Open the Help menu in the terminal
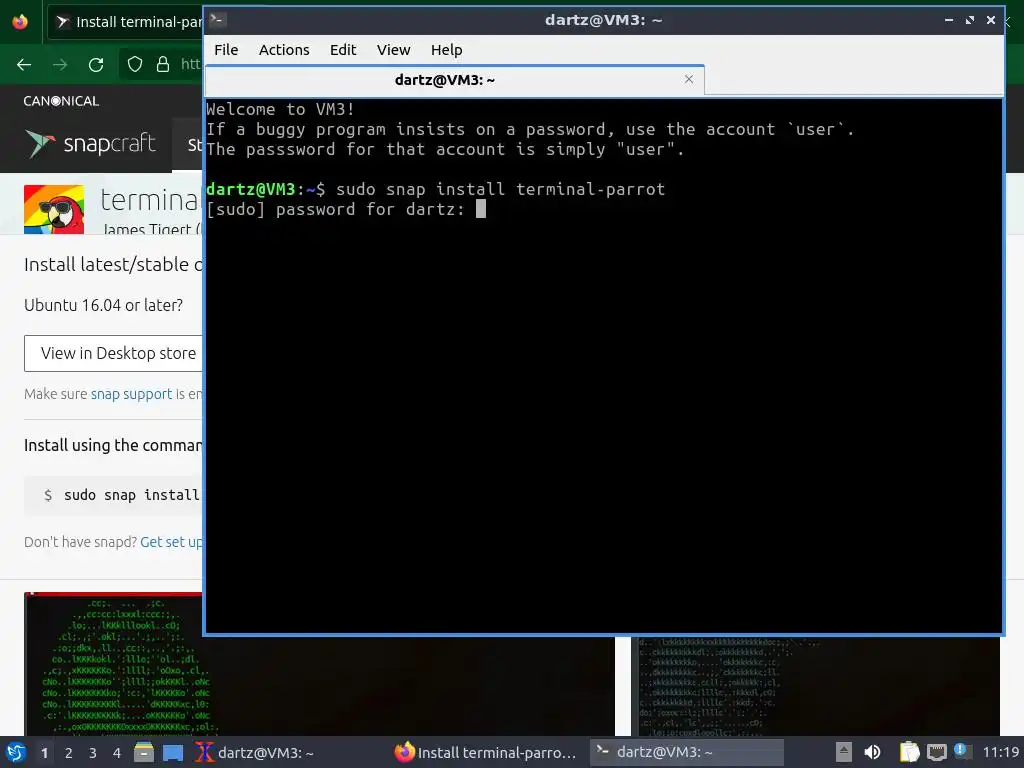The width and height of the screenshot is (1024, 768). point(447,50)
